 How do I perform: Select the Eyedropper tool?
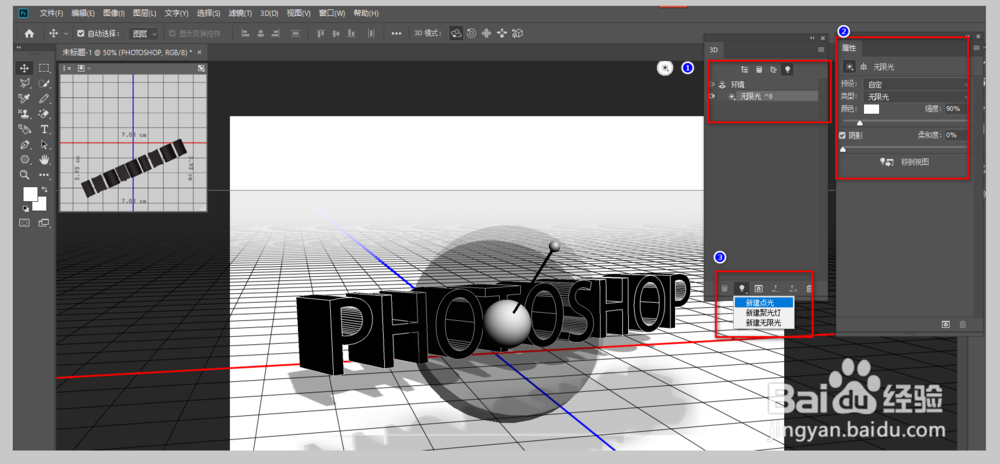tap(25, 99)
